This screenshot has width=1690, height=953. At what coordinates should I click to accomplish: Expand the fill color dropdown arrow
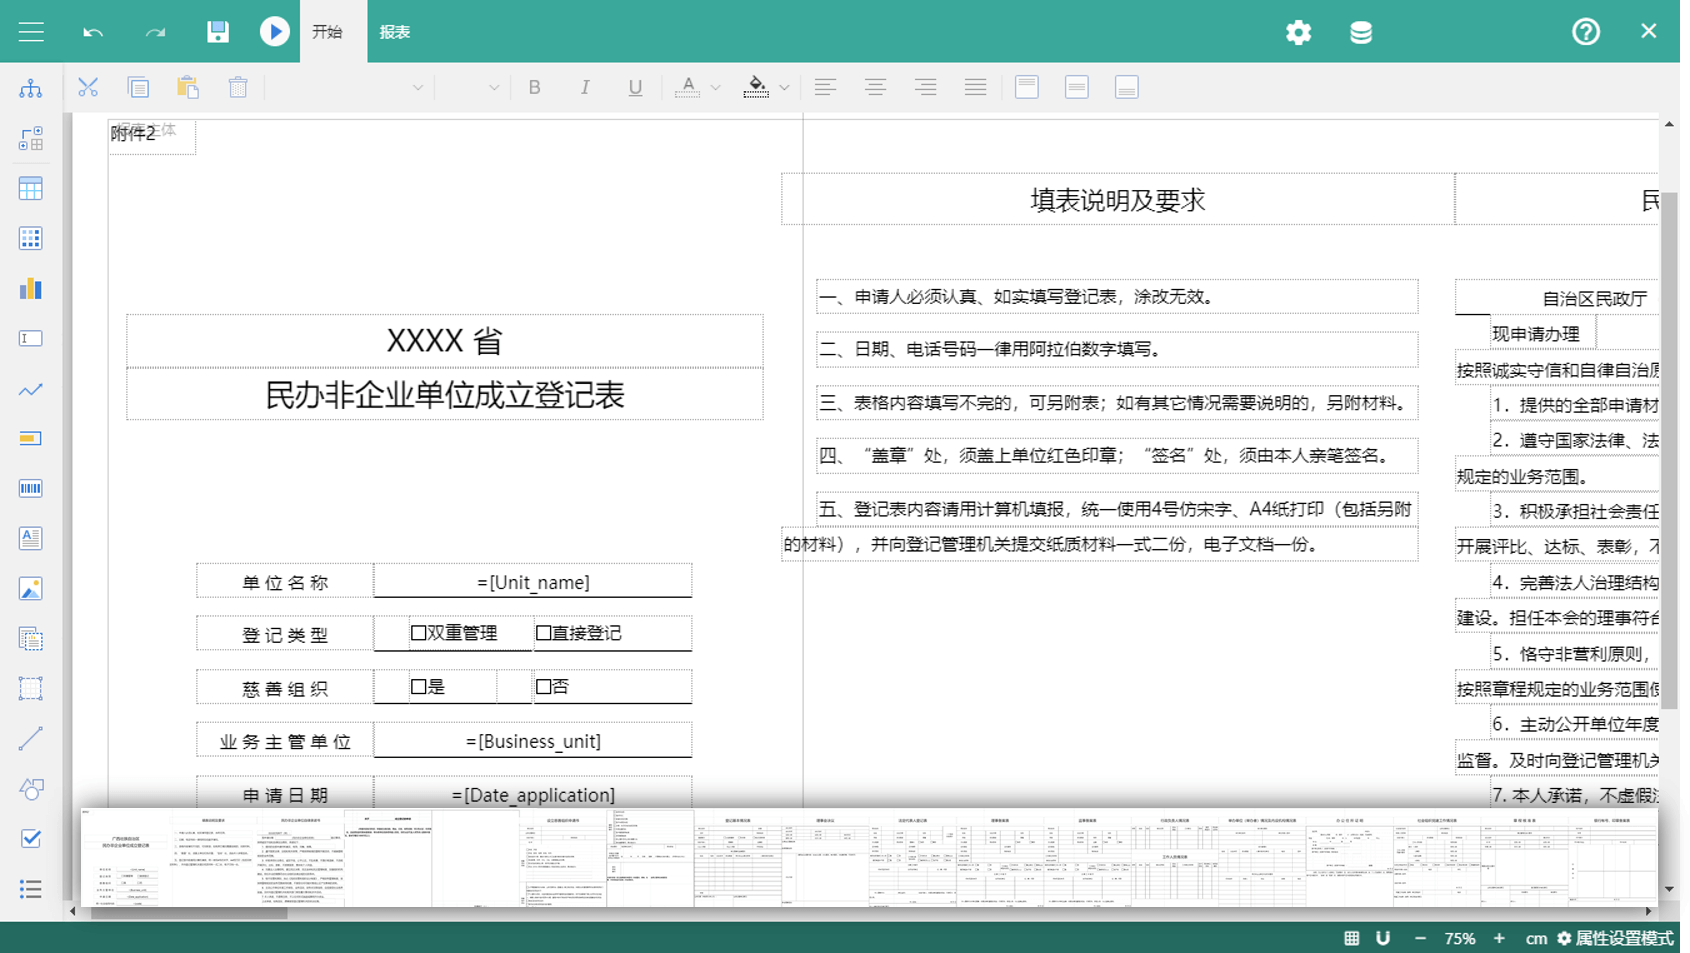(785, 88)
